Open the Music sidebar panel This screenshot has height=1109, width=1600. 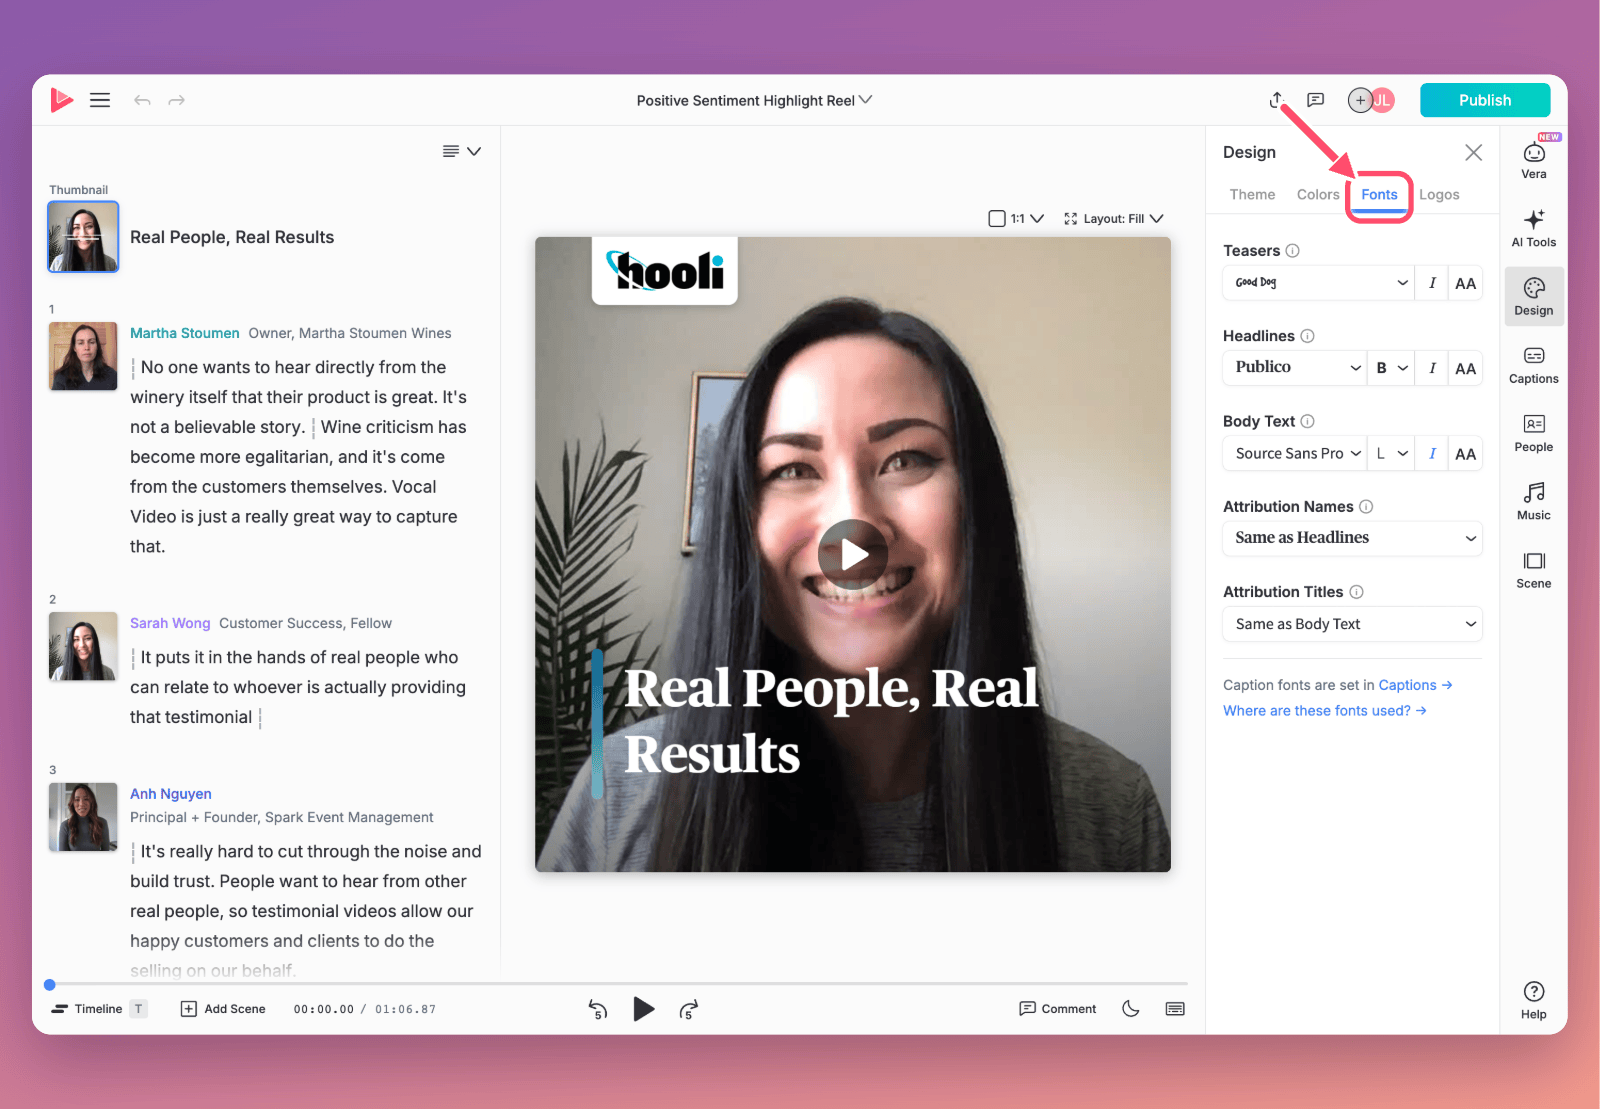(x=1534, y=501)
